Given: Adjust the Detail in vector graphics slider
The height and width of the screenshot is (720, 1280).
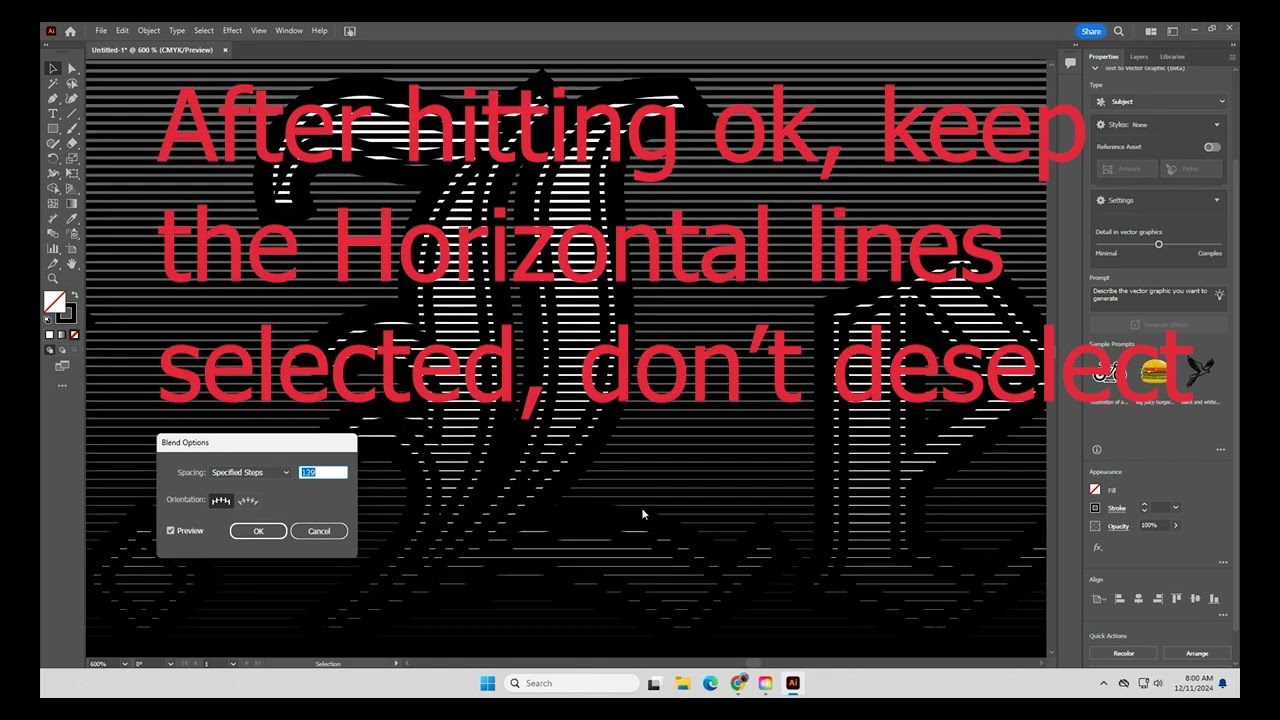Looking at the screenshot, I should [1159, 244].
